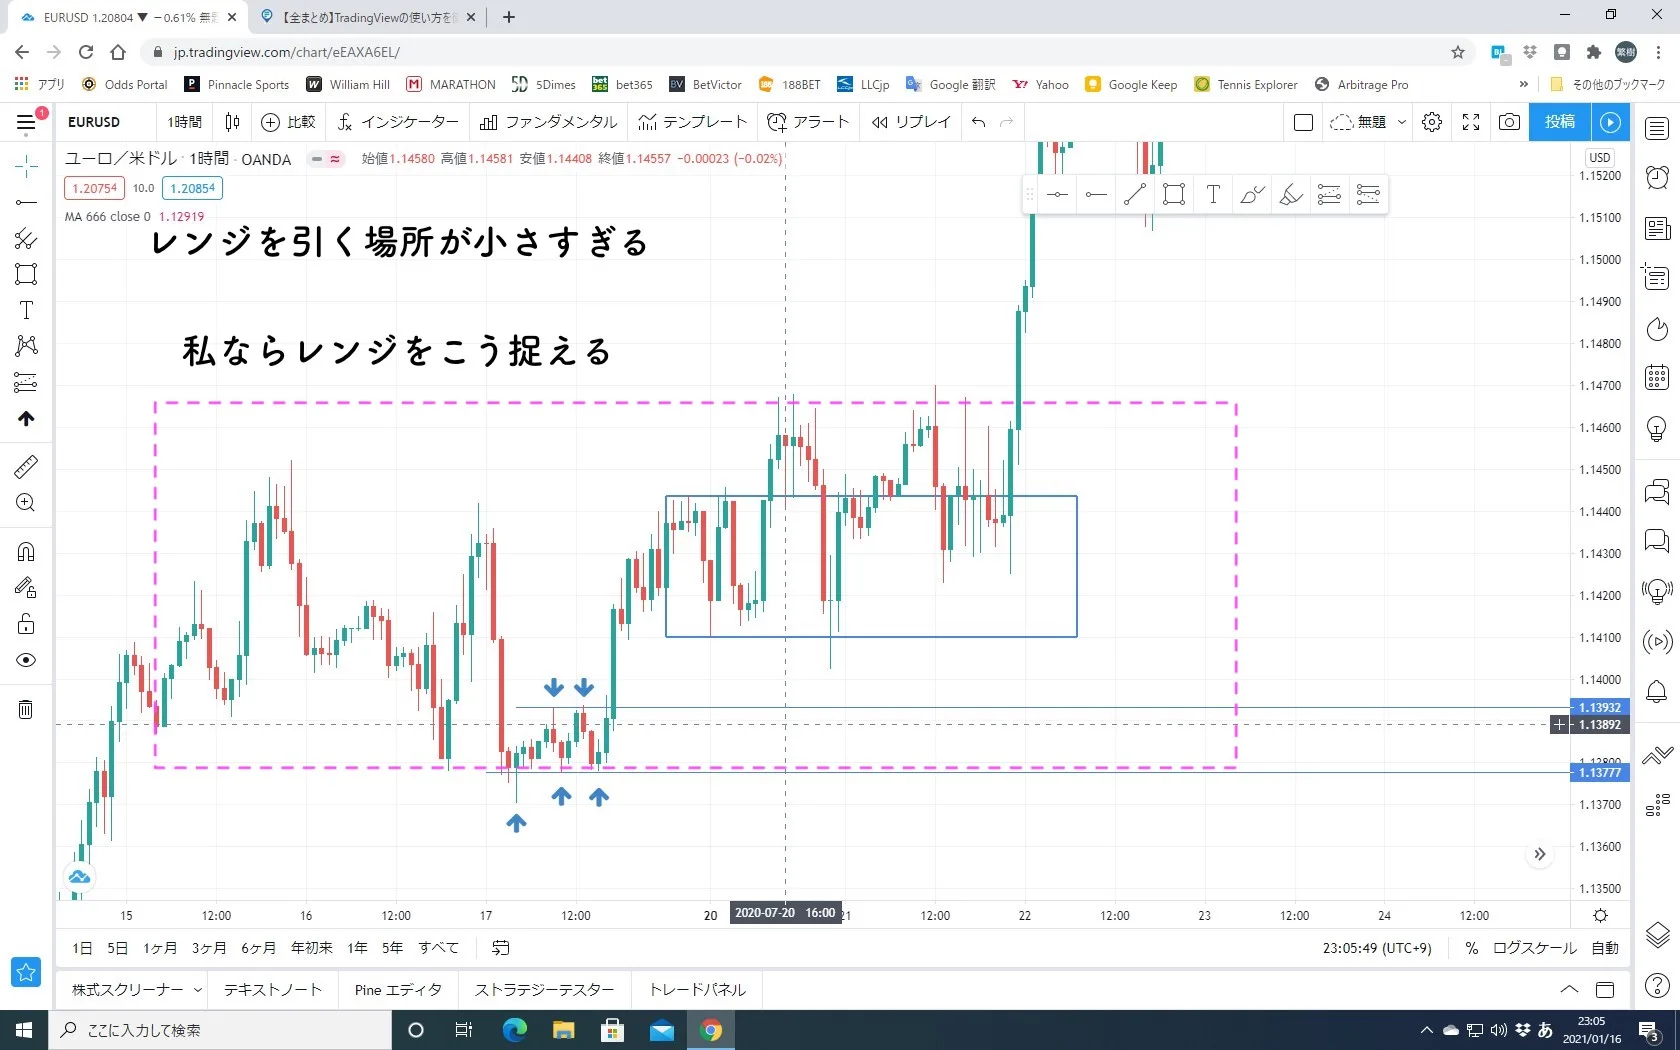Open chart settings gear icon
This screenshot has width=1680, height=1050.
coord(1432,122)
